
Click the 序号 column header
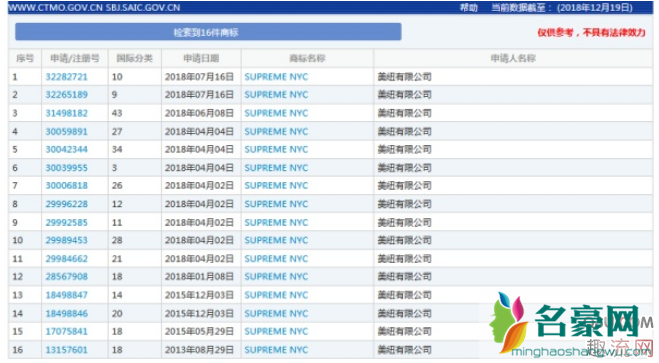(25, 58)
